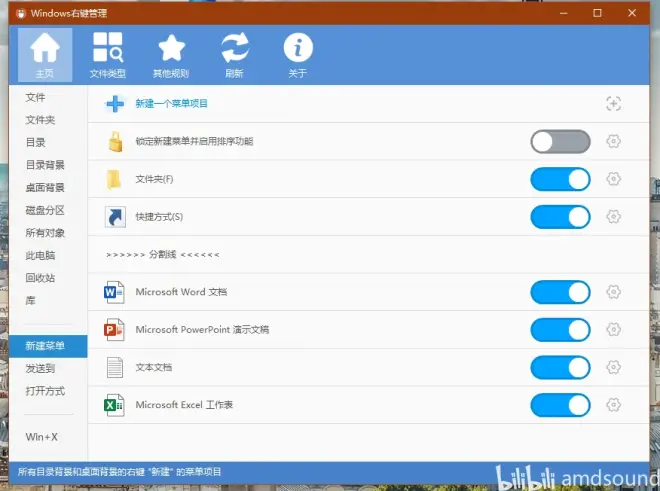The image size is (660, 491).
Task: Click the Microsoft Excel 工作表 label
Action: [x=184, y=405]
